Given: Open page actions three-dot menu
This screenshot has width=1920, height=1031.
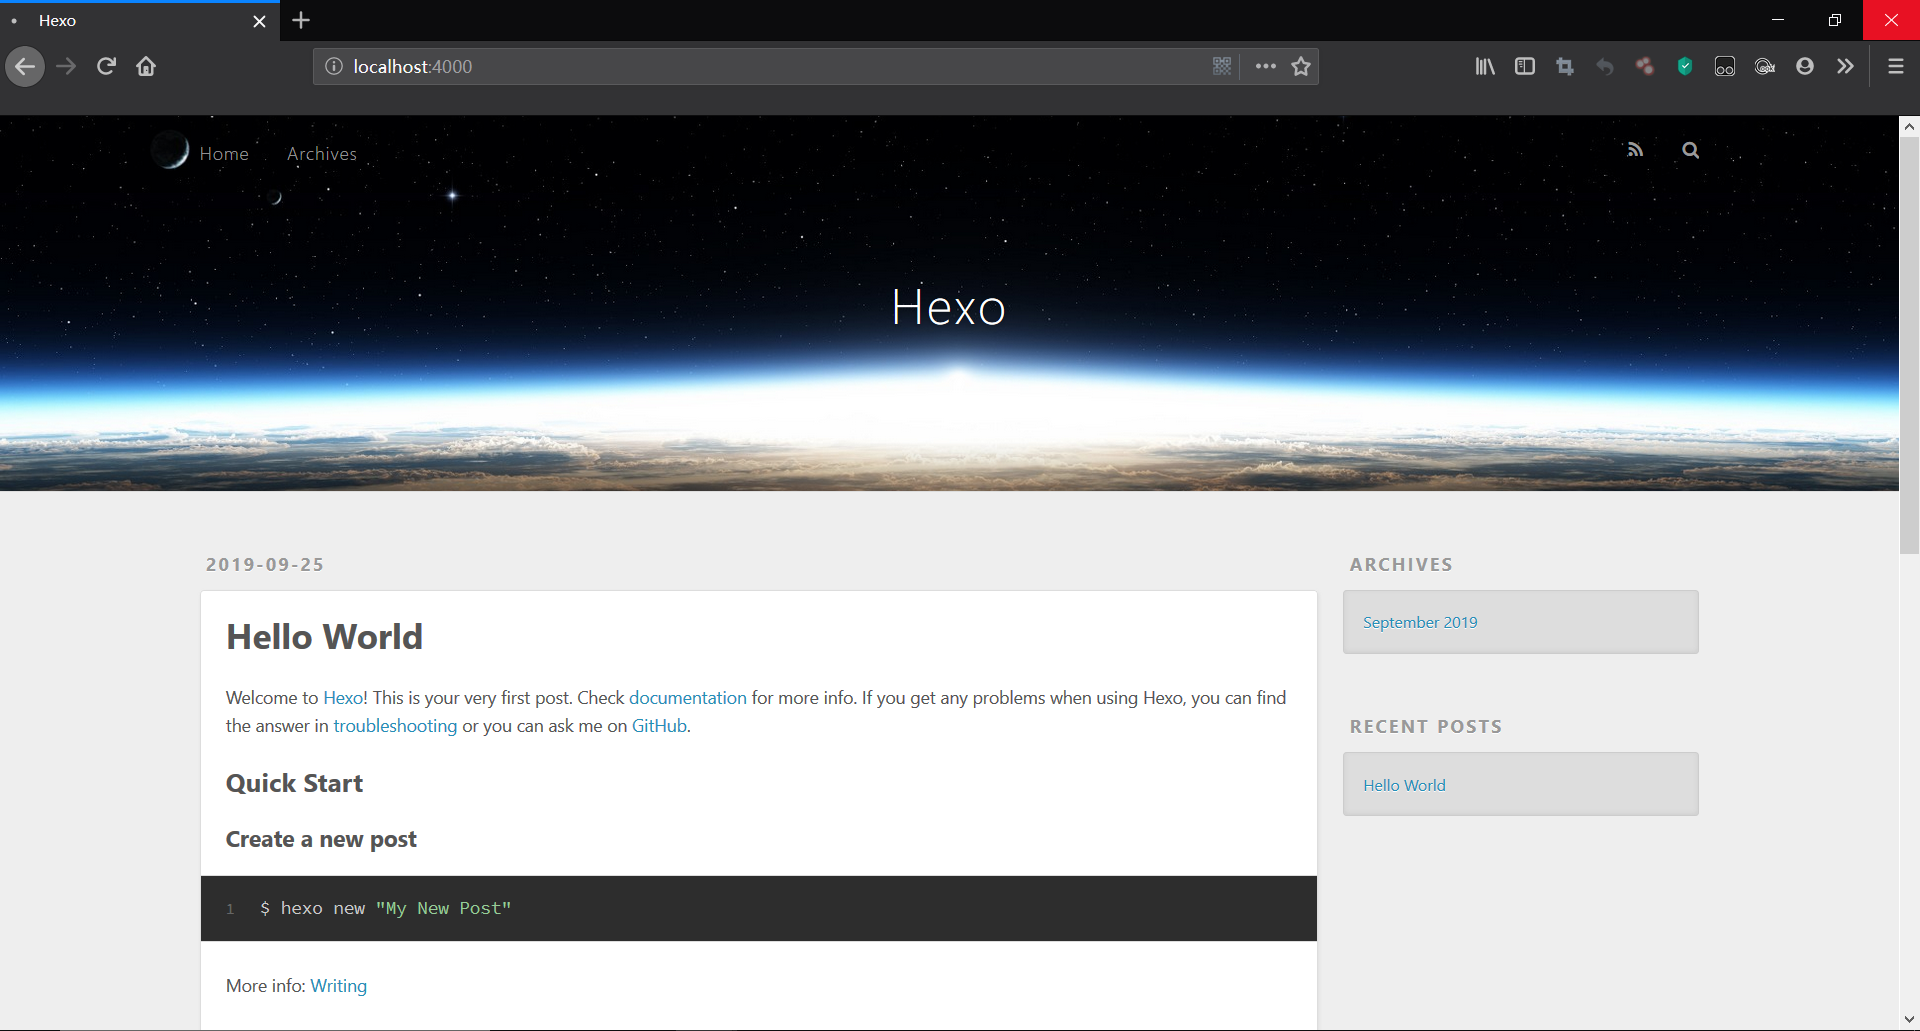Looking at the screenshot, I should click(1266, 67).
